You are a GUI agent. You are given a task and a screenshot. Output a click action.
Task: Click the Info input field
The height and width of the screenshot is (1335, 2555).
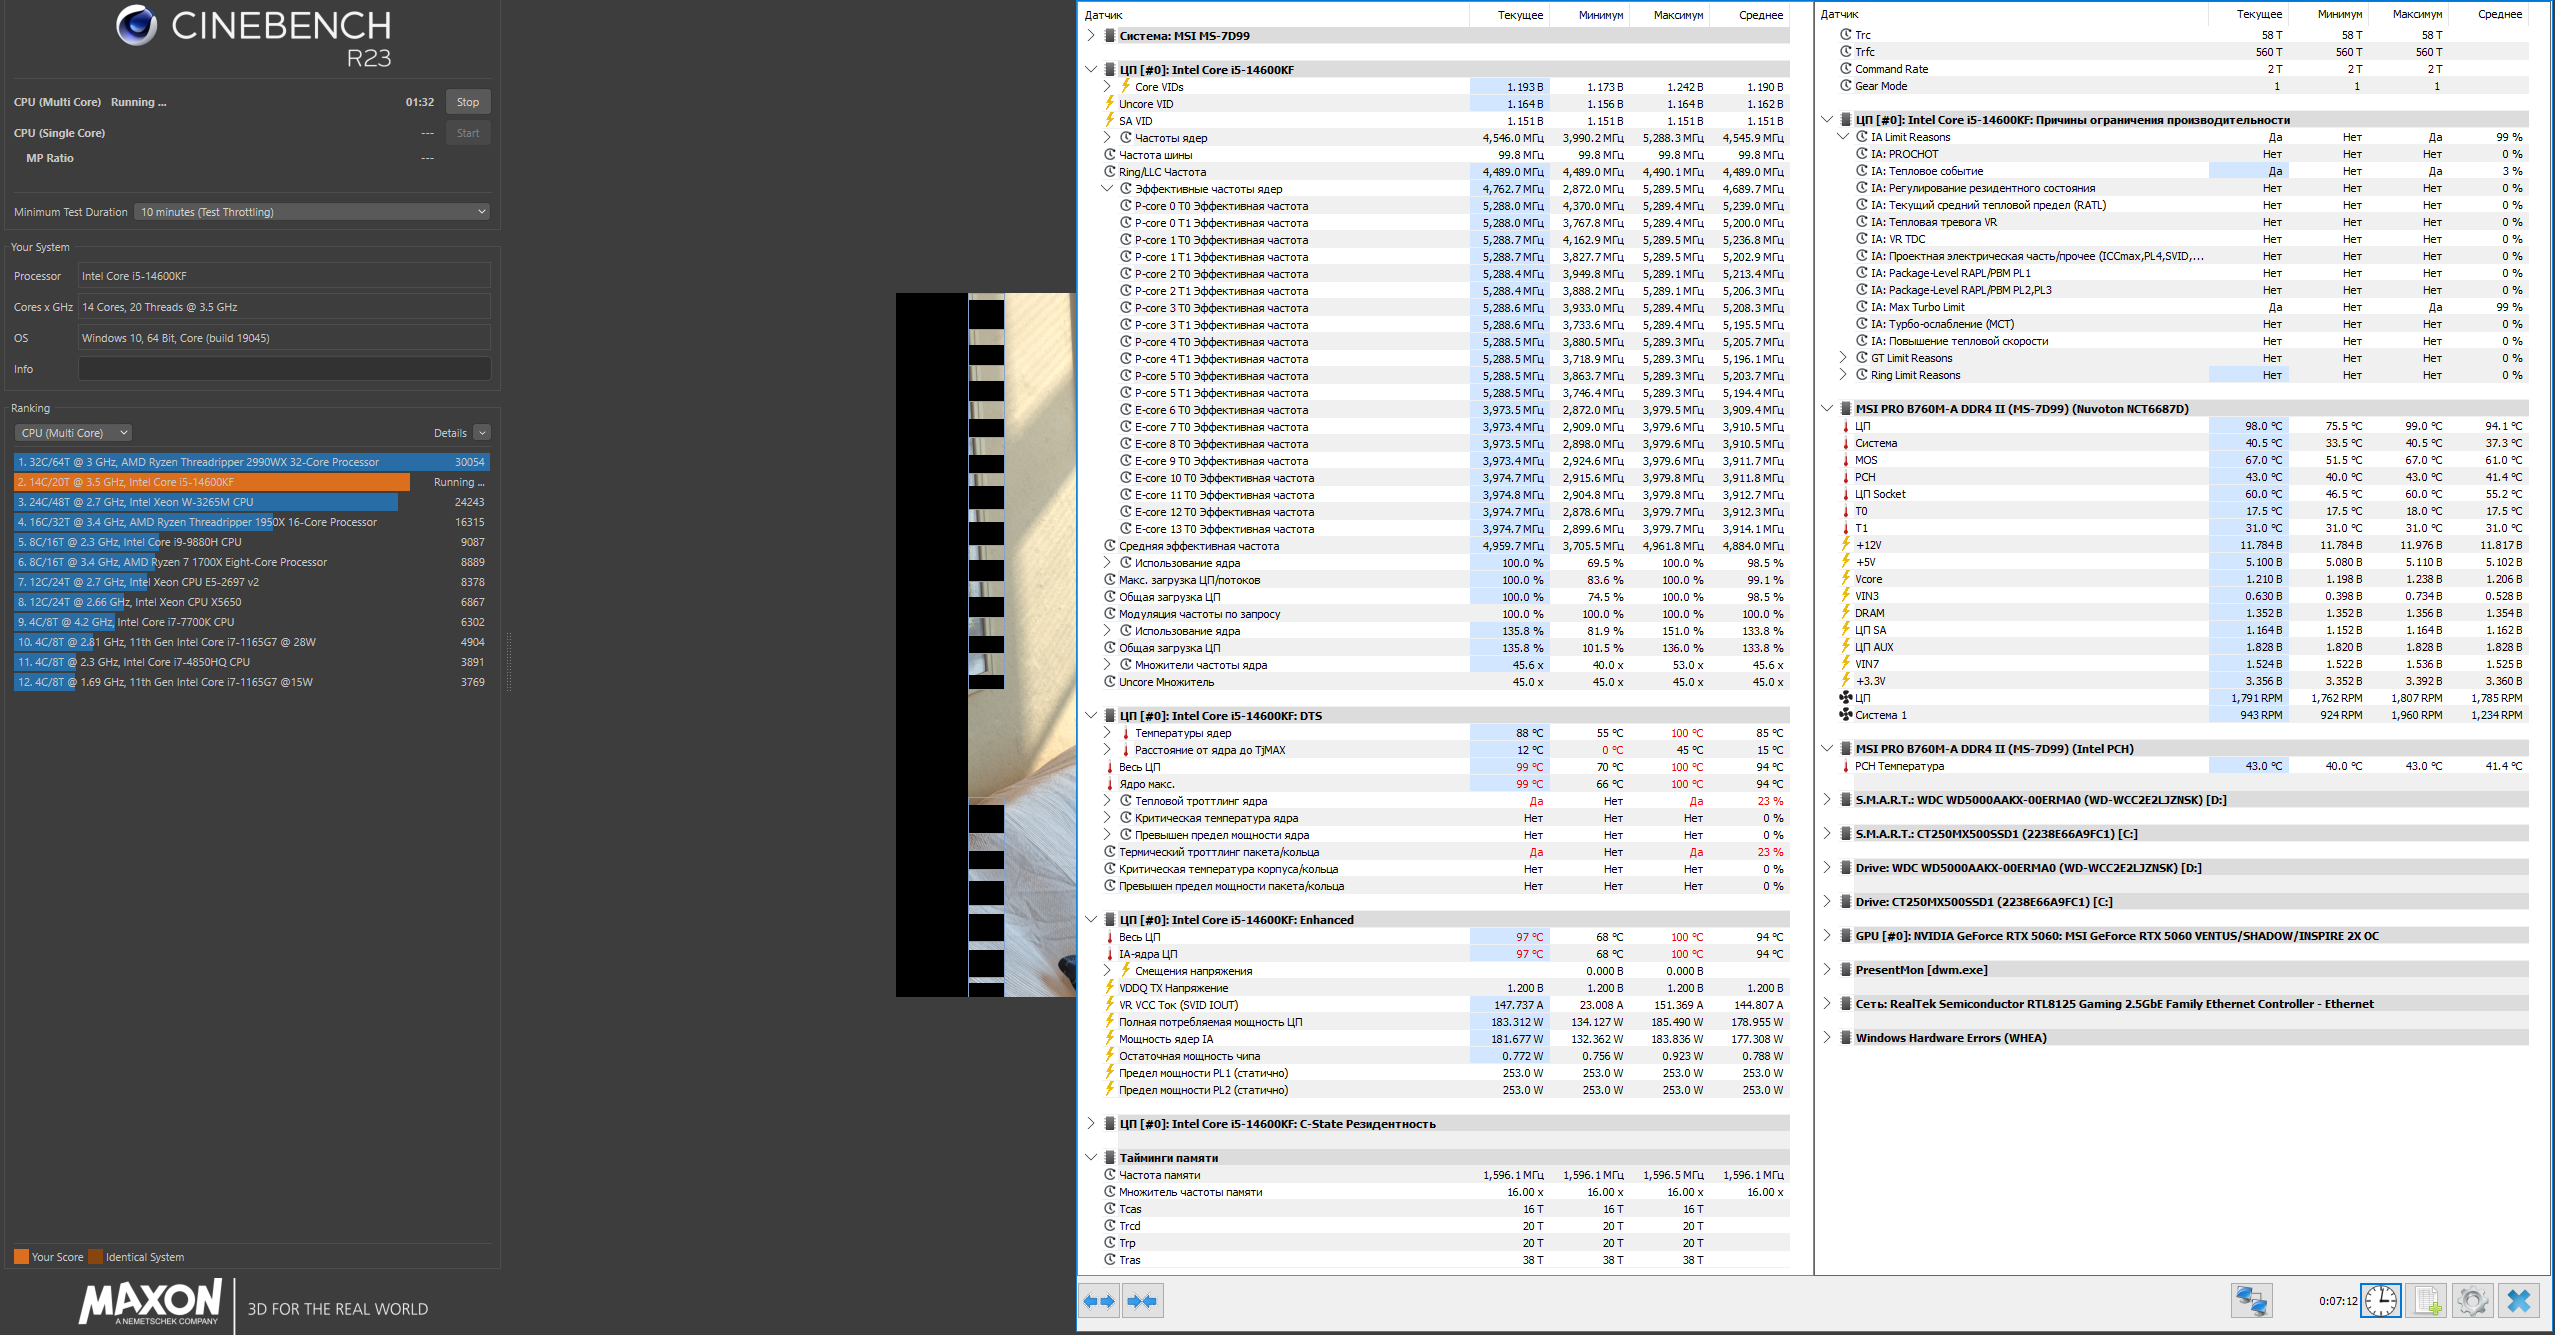[284, 369]
